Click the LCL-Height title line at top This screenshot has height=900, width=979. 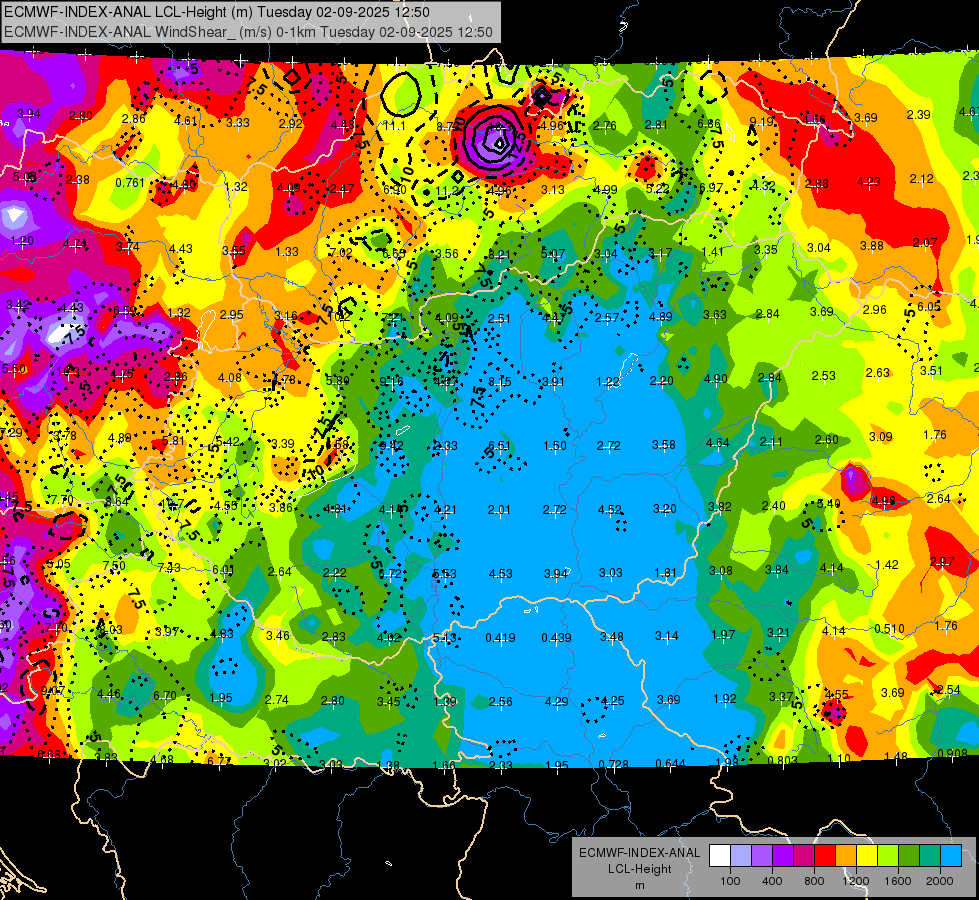coord(217,12)
